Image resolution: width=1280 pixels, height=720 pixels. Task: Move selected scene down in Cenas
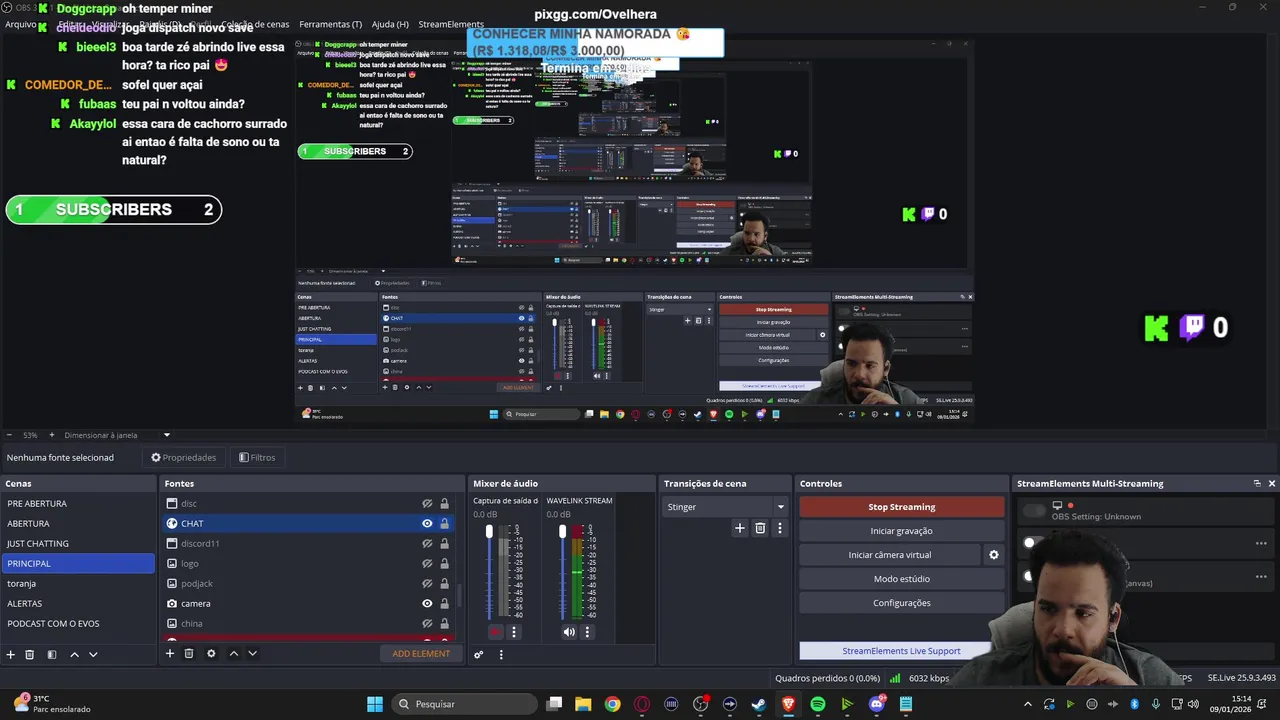pyautogui.click(x=93, y=654)
